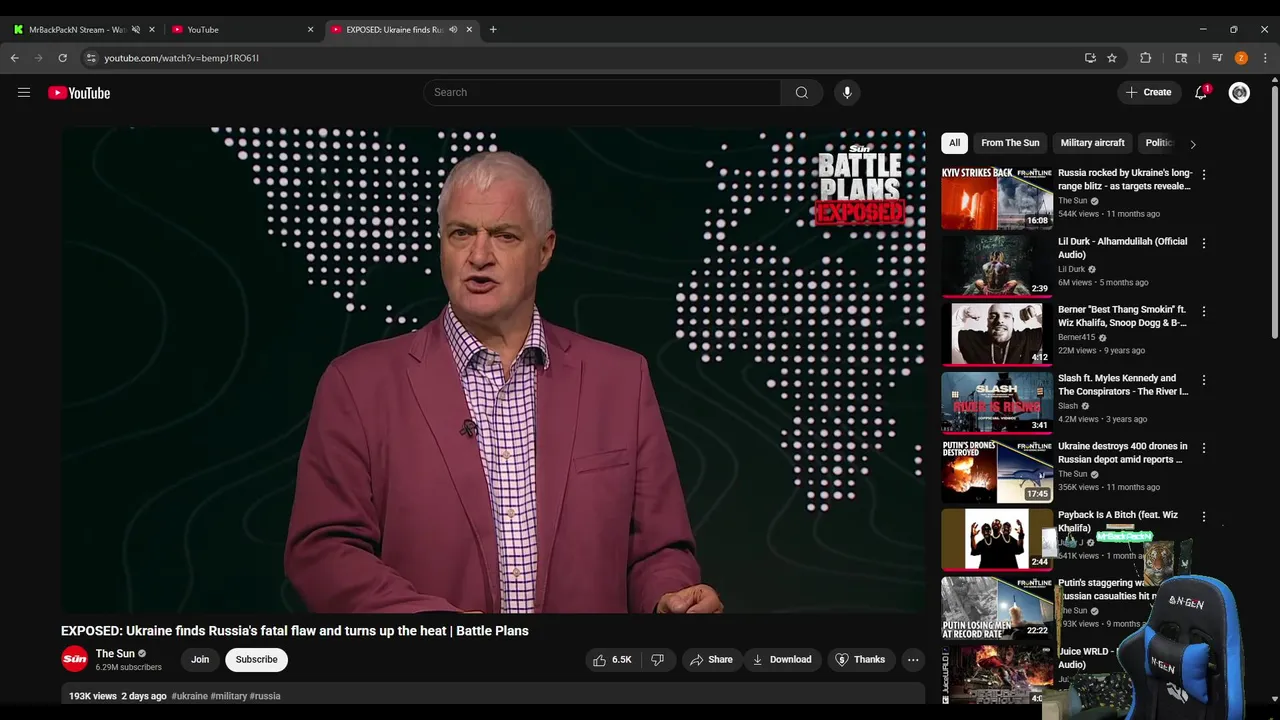Open the Chrome profile Z avatar

pyautogui.click(x=1241, y=58)
